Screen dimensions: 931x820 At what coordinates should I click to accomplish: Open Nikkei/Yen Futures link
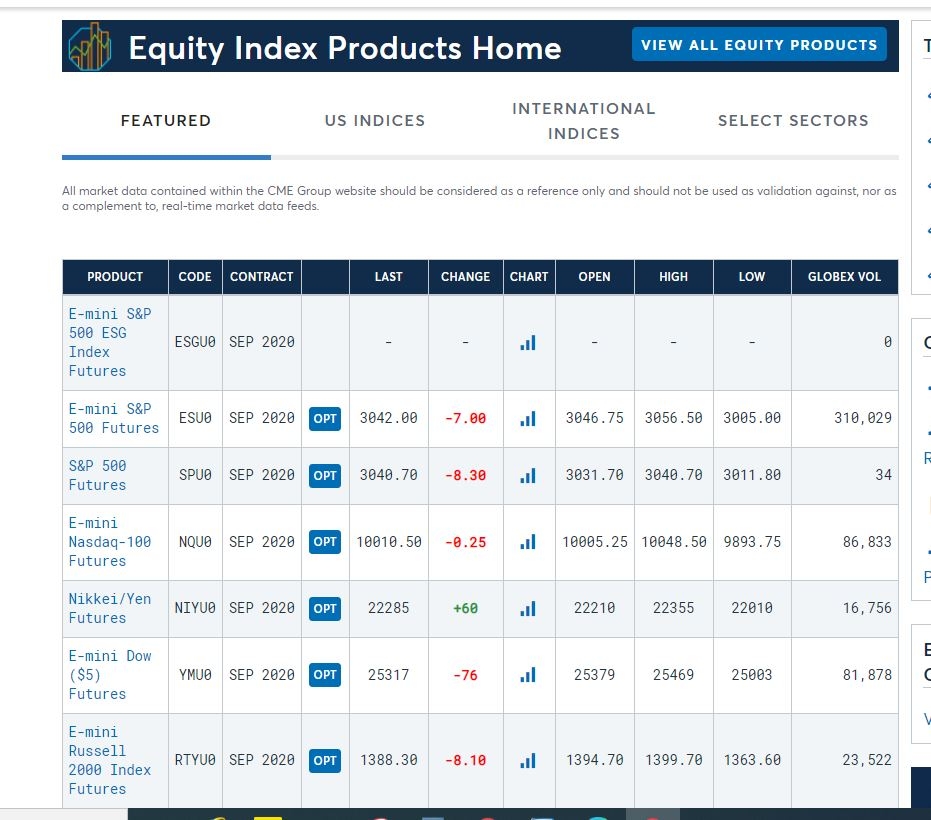click(110, 609)
